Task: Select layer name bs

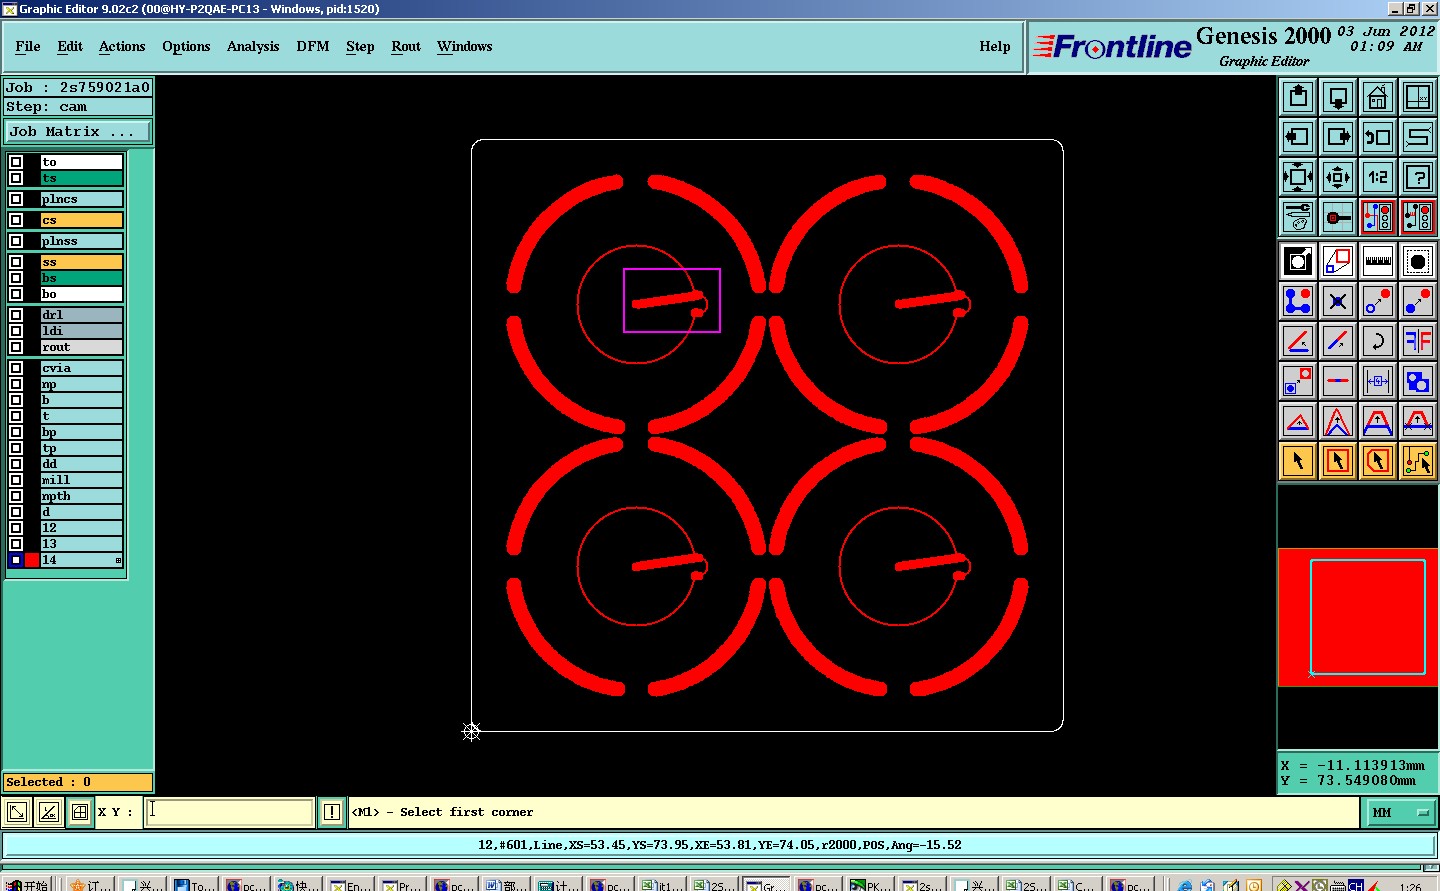Action: [81, 278]
